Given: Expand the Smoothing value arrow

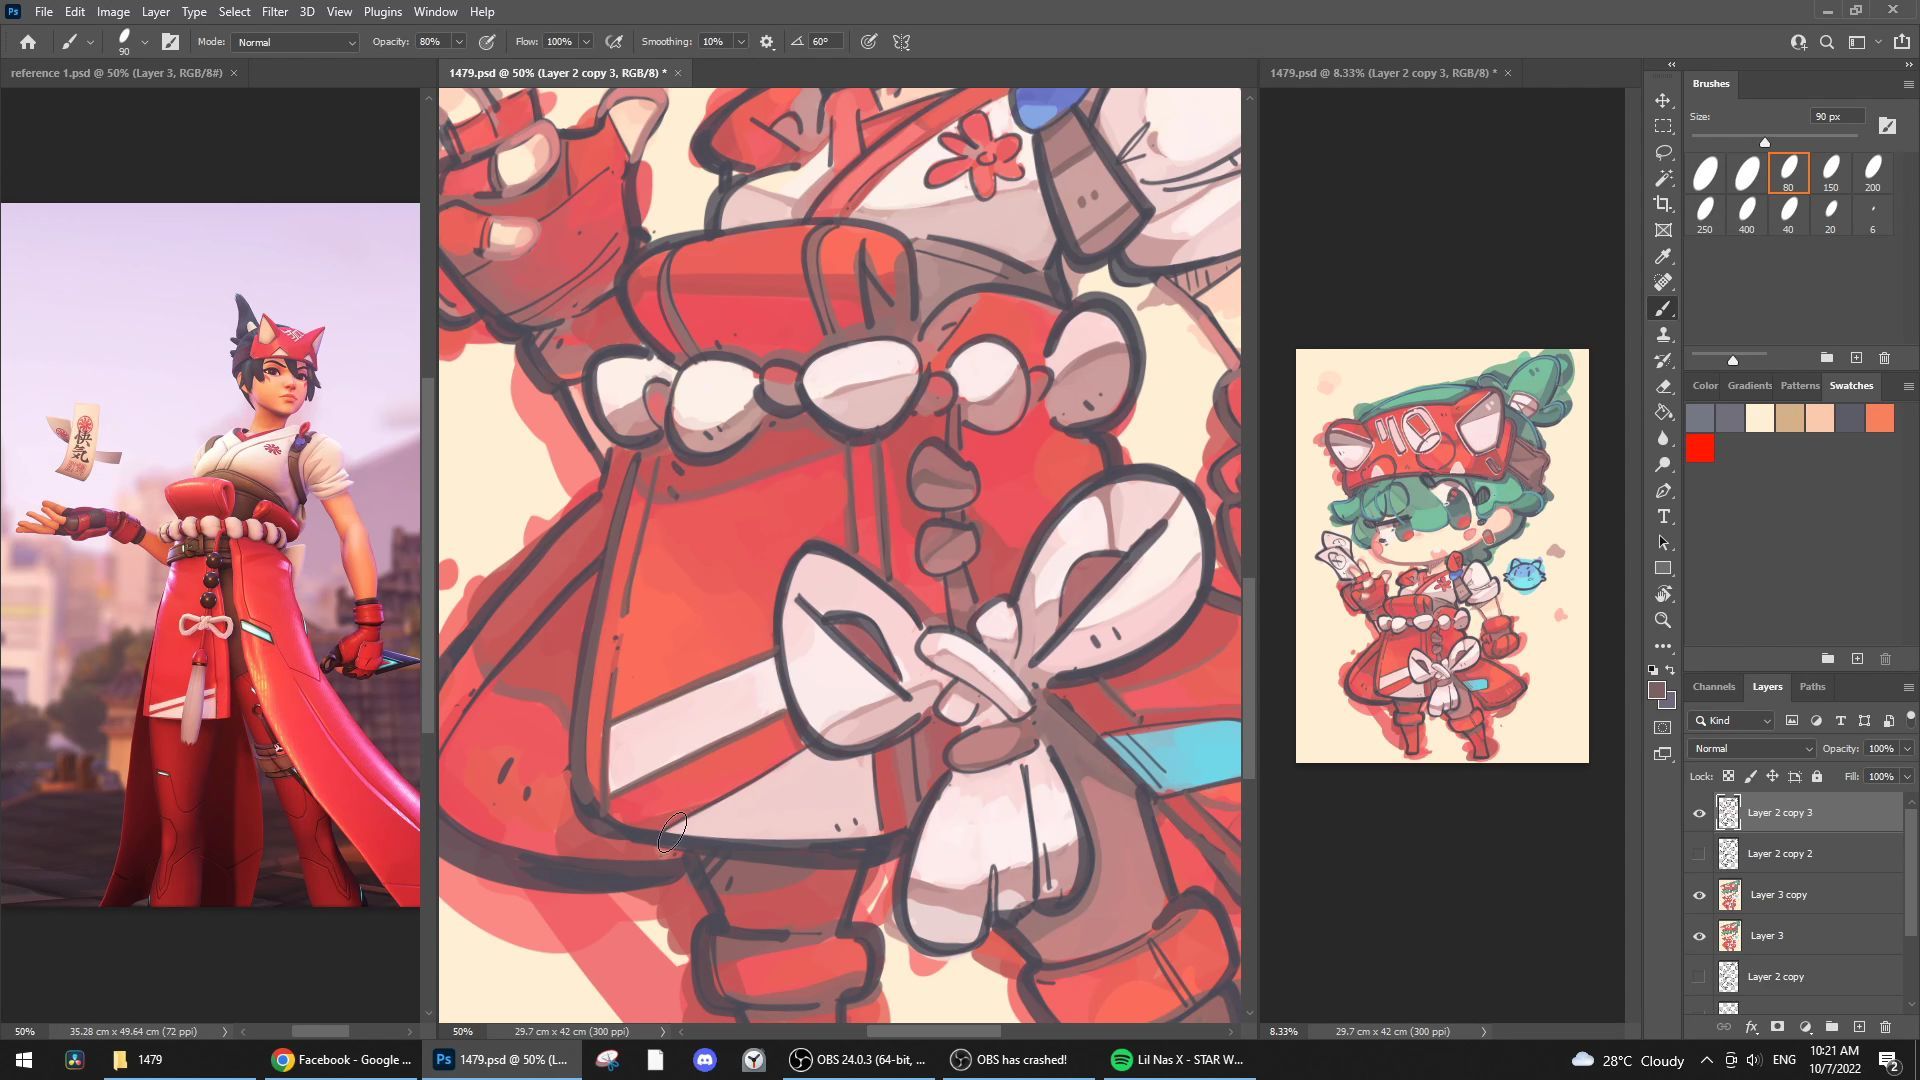Looking at the screenshot, I should tap(741, 42).
